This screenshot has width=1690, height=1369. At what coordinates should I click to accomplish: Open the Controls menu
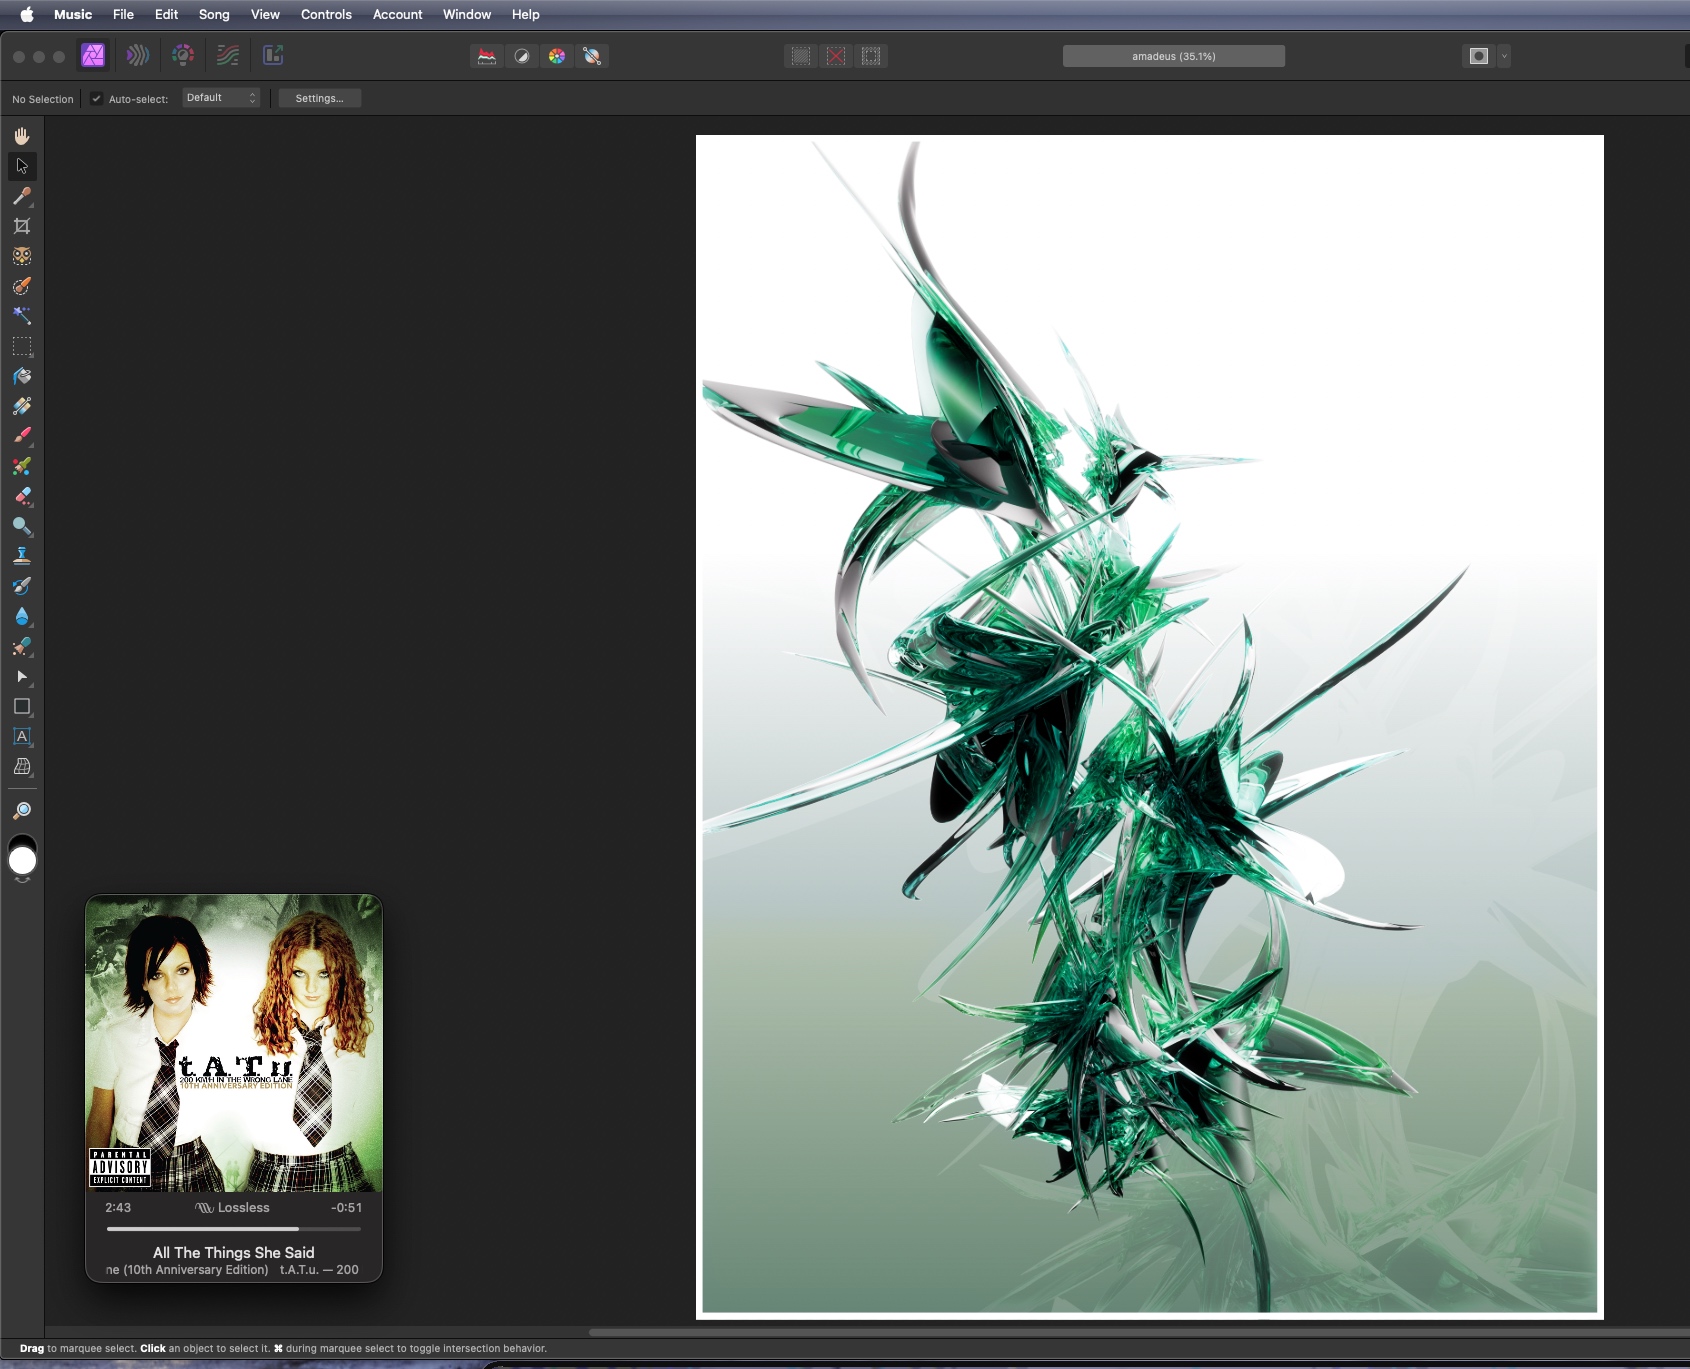click(x=326, y=14)
